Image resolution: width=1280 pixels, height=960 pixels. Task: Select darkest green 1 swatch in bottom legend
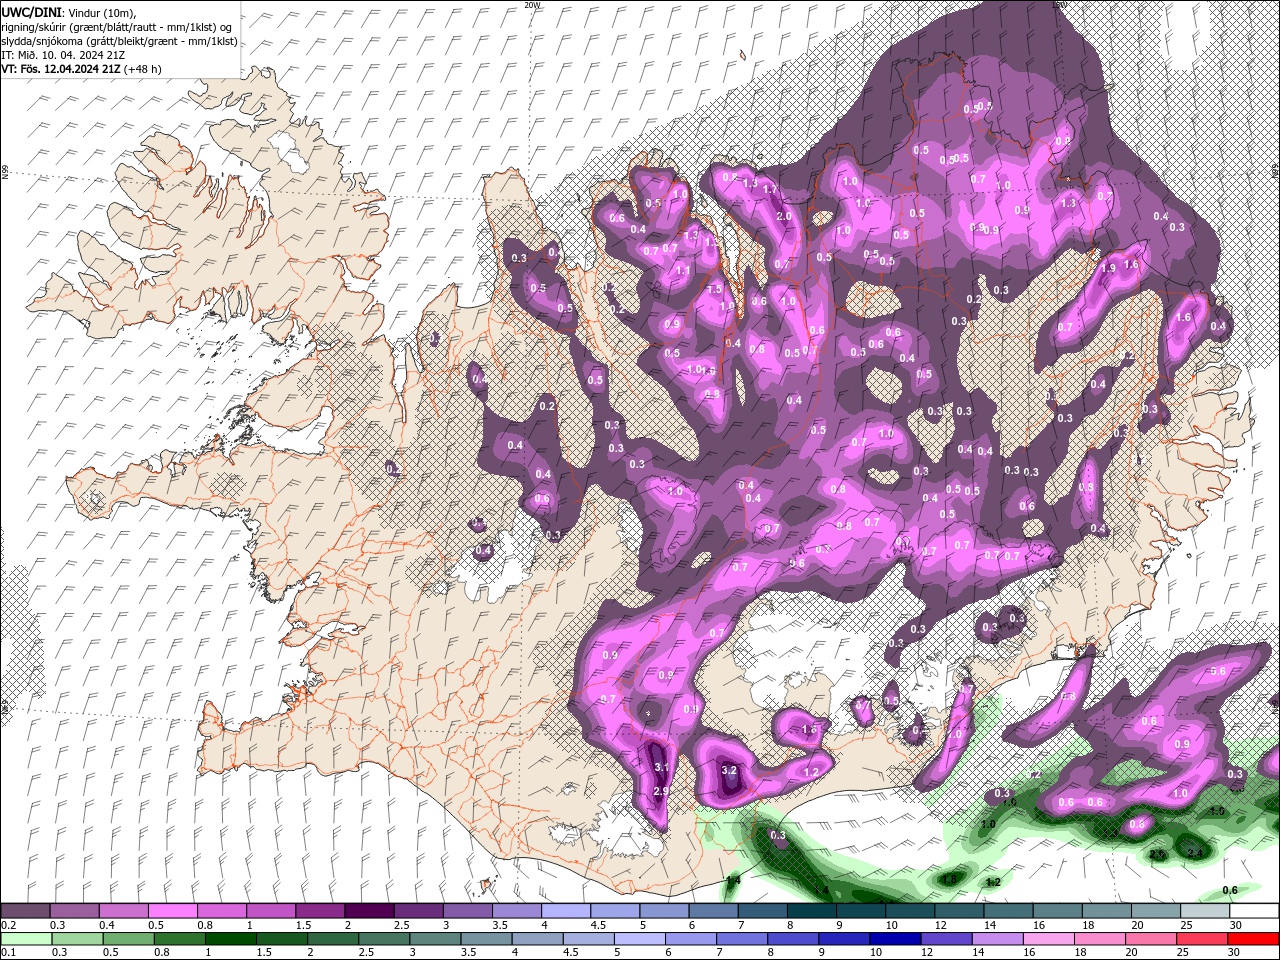(230, 939)
